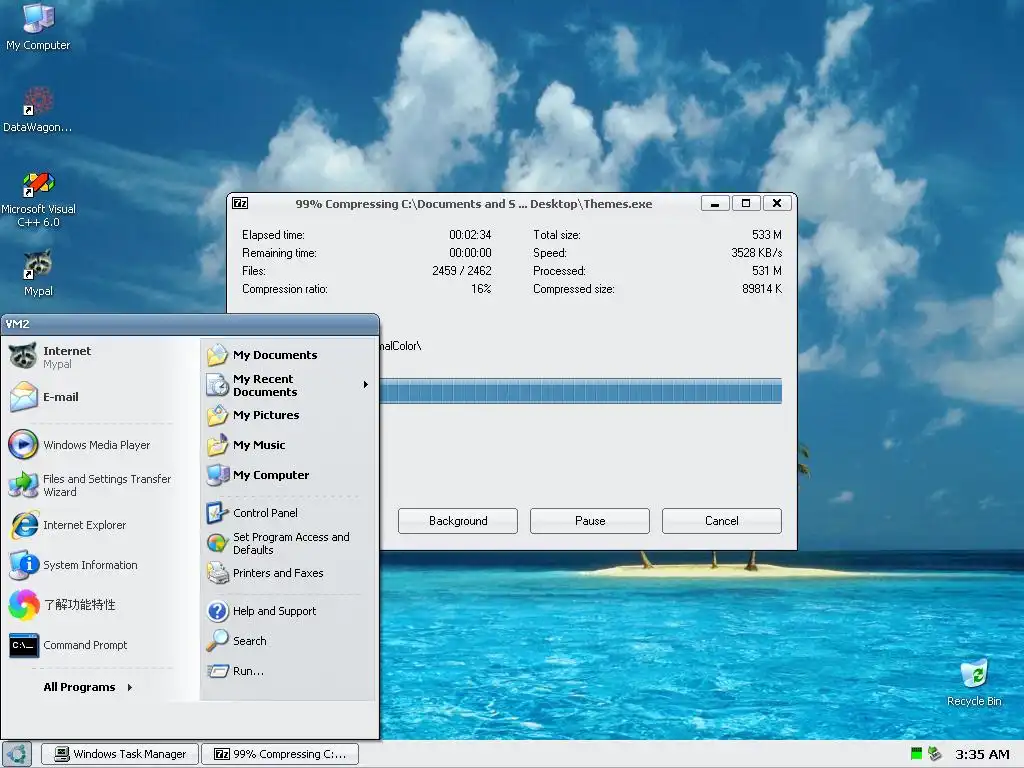Click the Internet Explorer icon in Start menu

(23, 525)
